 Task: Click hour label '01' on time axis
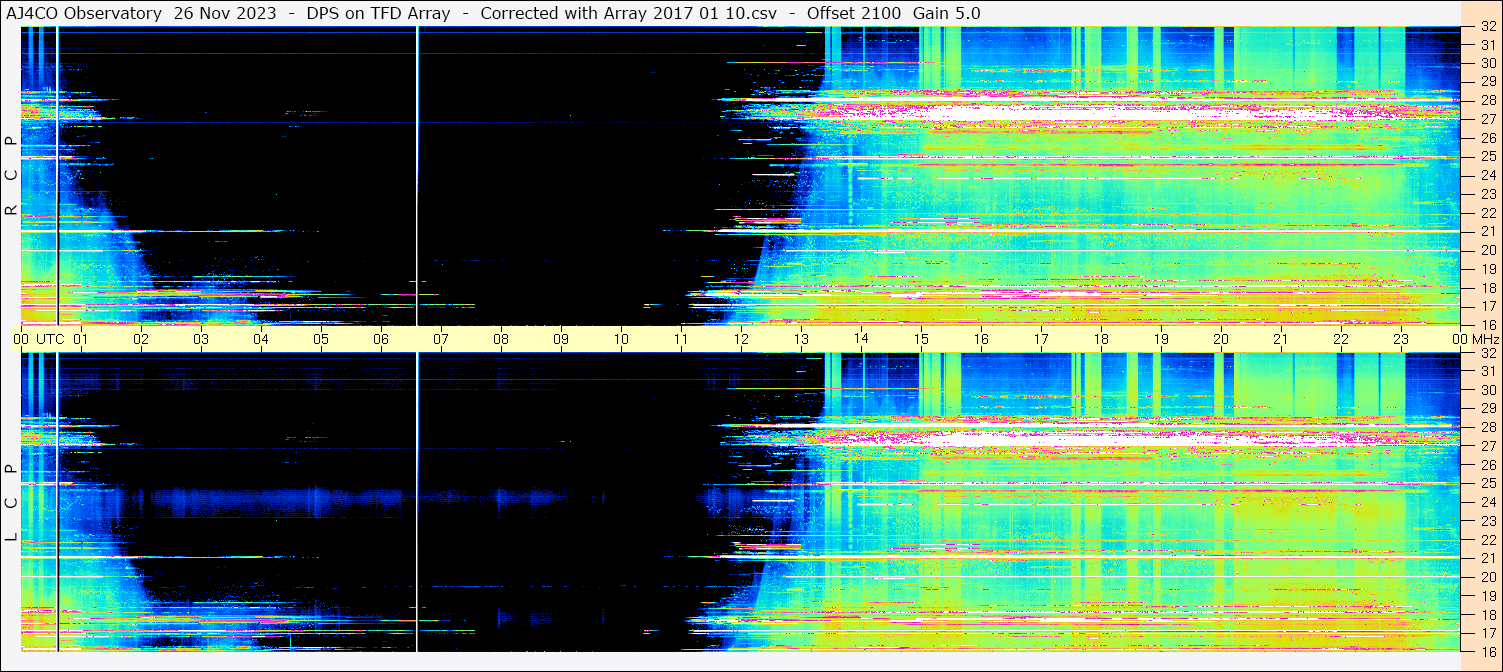point(81,339)
